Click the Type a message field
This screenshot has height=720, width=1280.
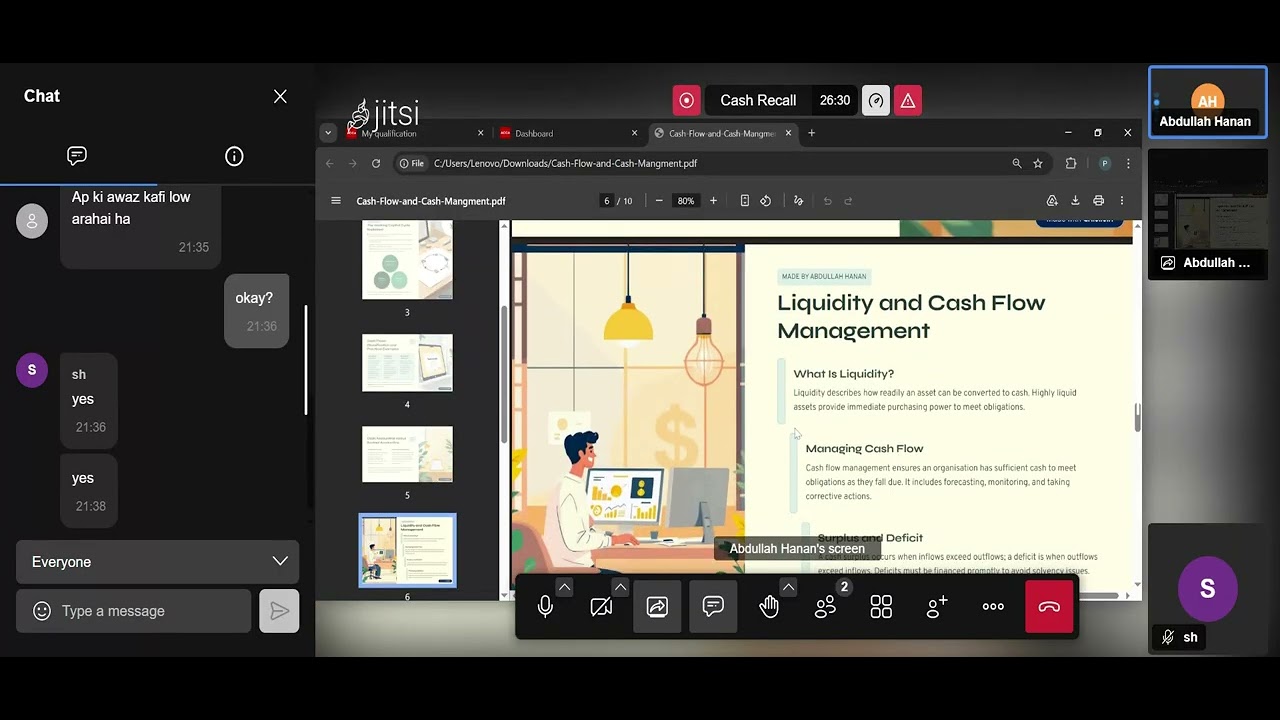pyautogui.click(x=134, y=611)
